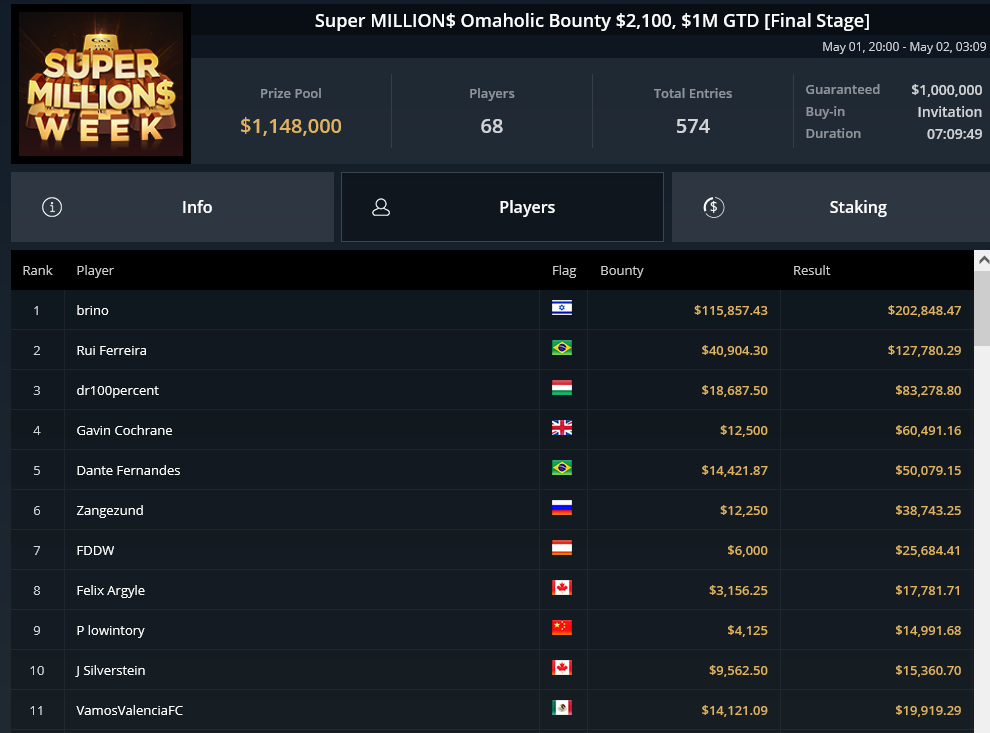Click the info circle icon

pos(52,207)
